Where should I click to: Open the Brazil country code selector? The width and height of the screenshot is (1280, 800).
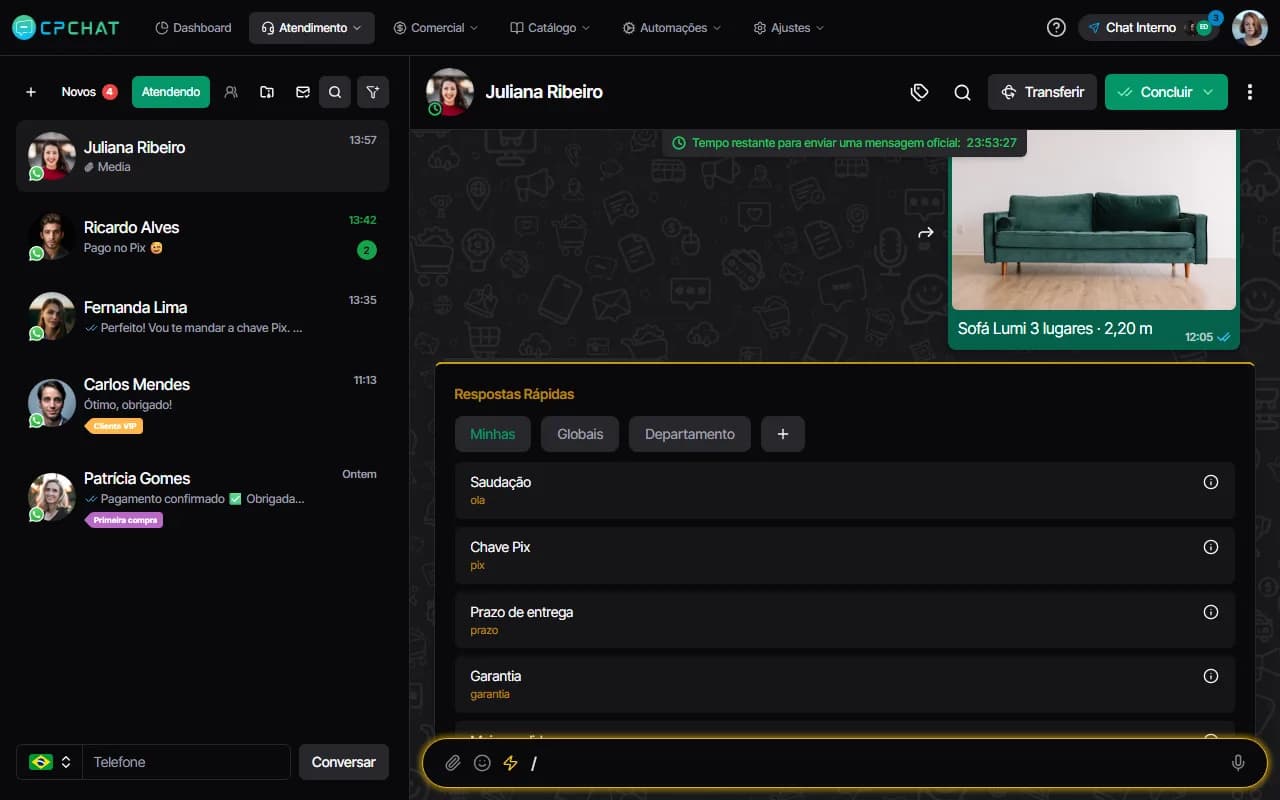point(49,762)
